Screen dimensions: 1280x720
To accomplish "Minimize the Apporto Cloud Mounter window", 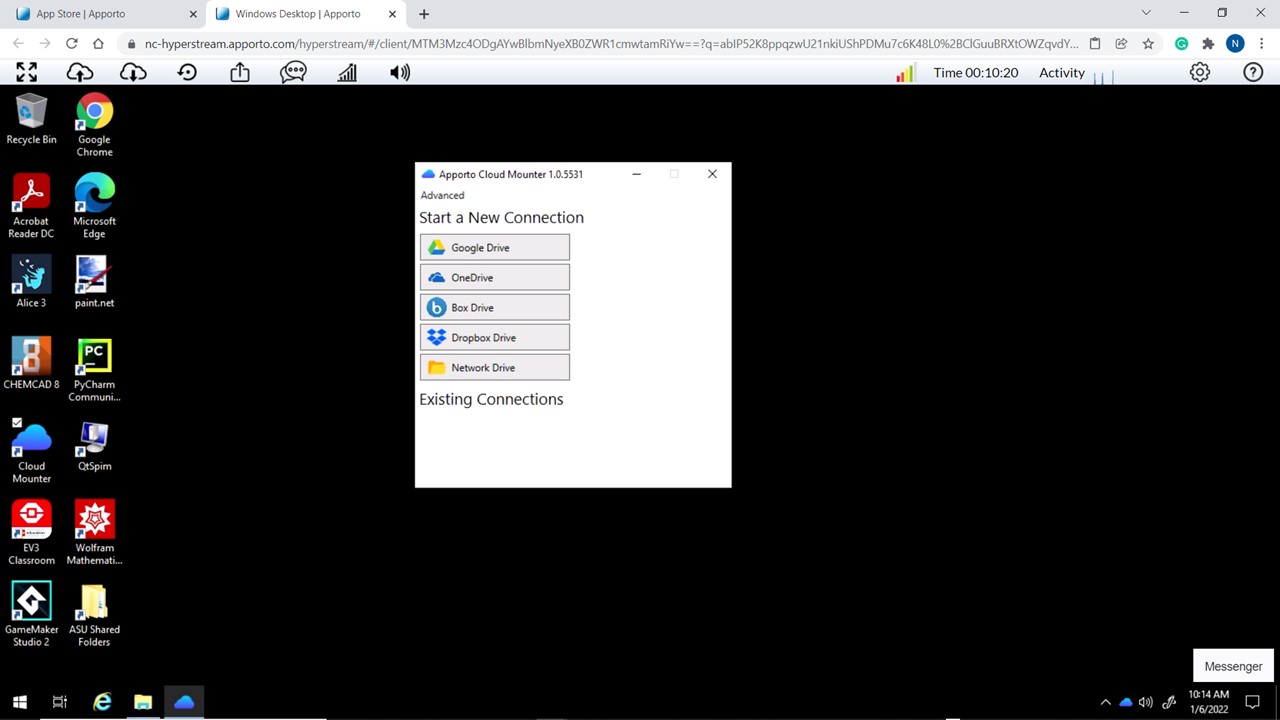I will (636, 174).
